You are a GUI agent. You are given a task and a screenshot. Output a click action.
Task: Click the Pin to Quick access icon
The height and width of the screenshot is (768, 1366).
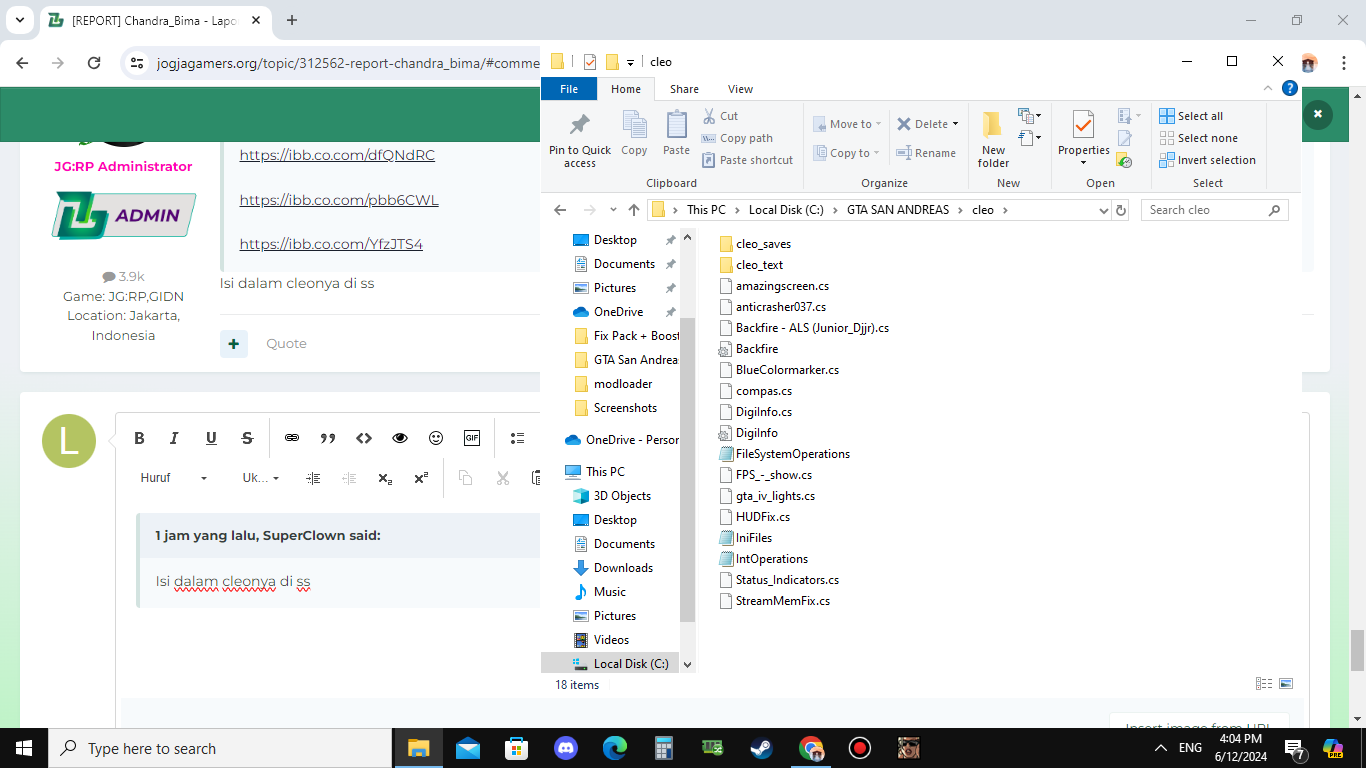click(x=579, y=127)
